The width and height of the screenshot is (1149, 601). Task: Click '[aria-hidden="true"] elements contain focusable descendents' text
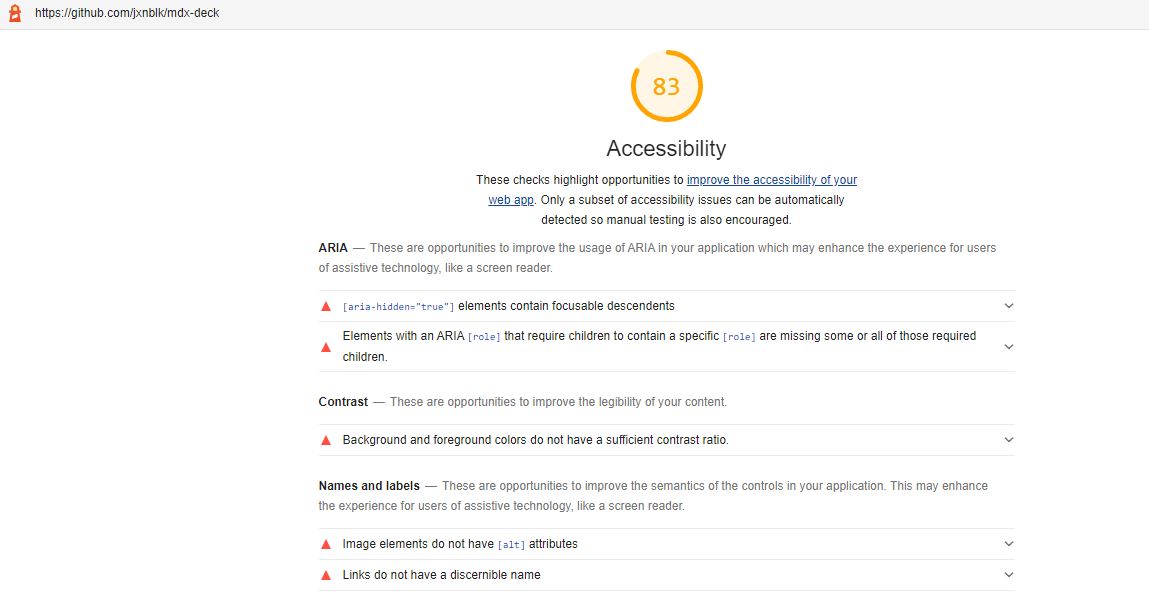[x=509, y=306]
